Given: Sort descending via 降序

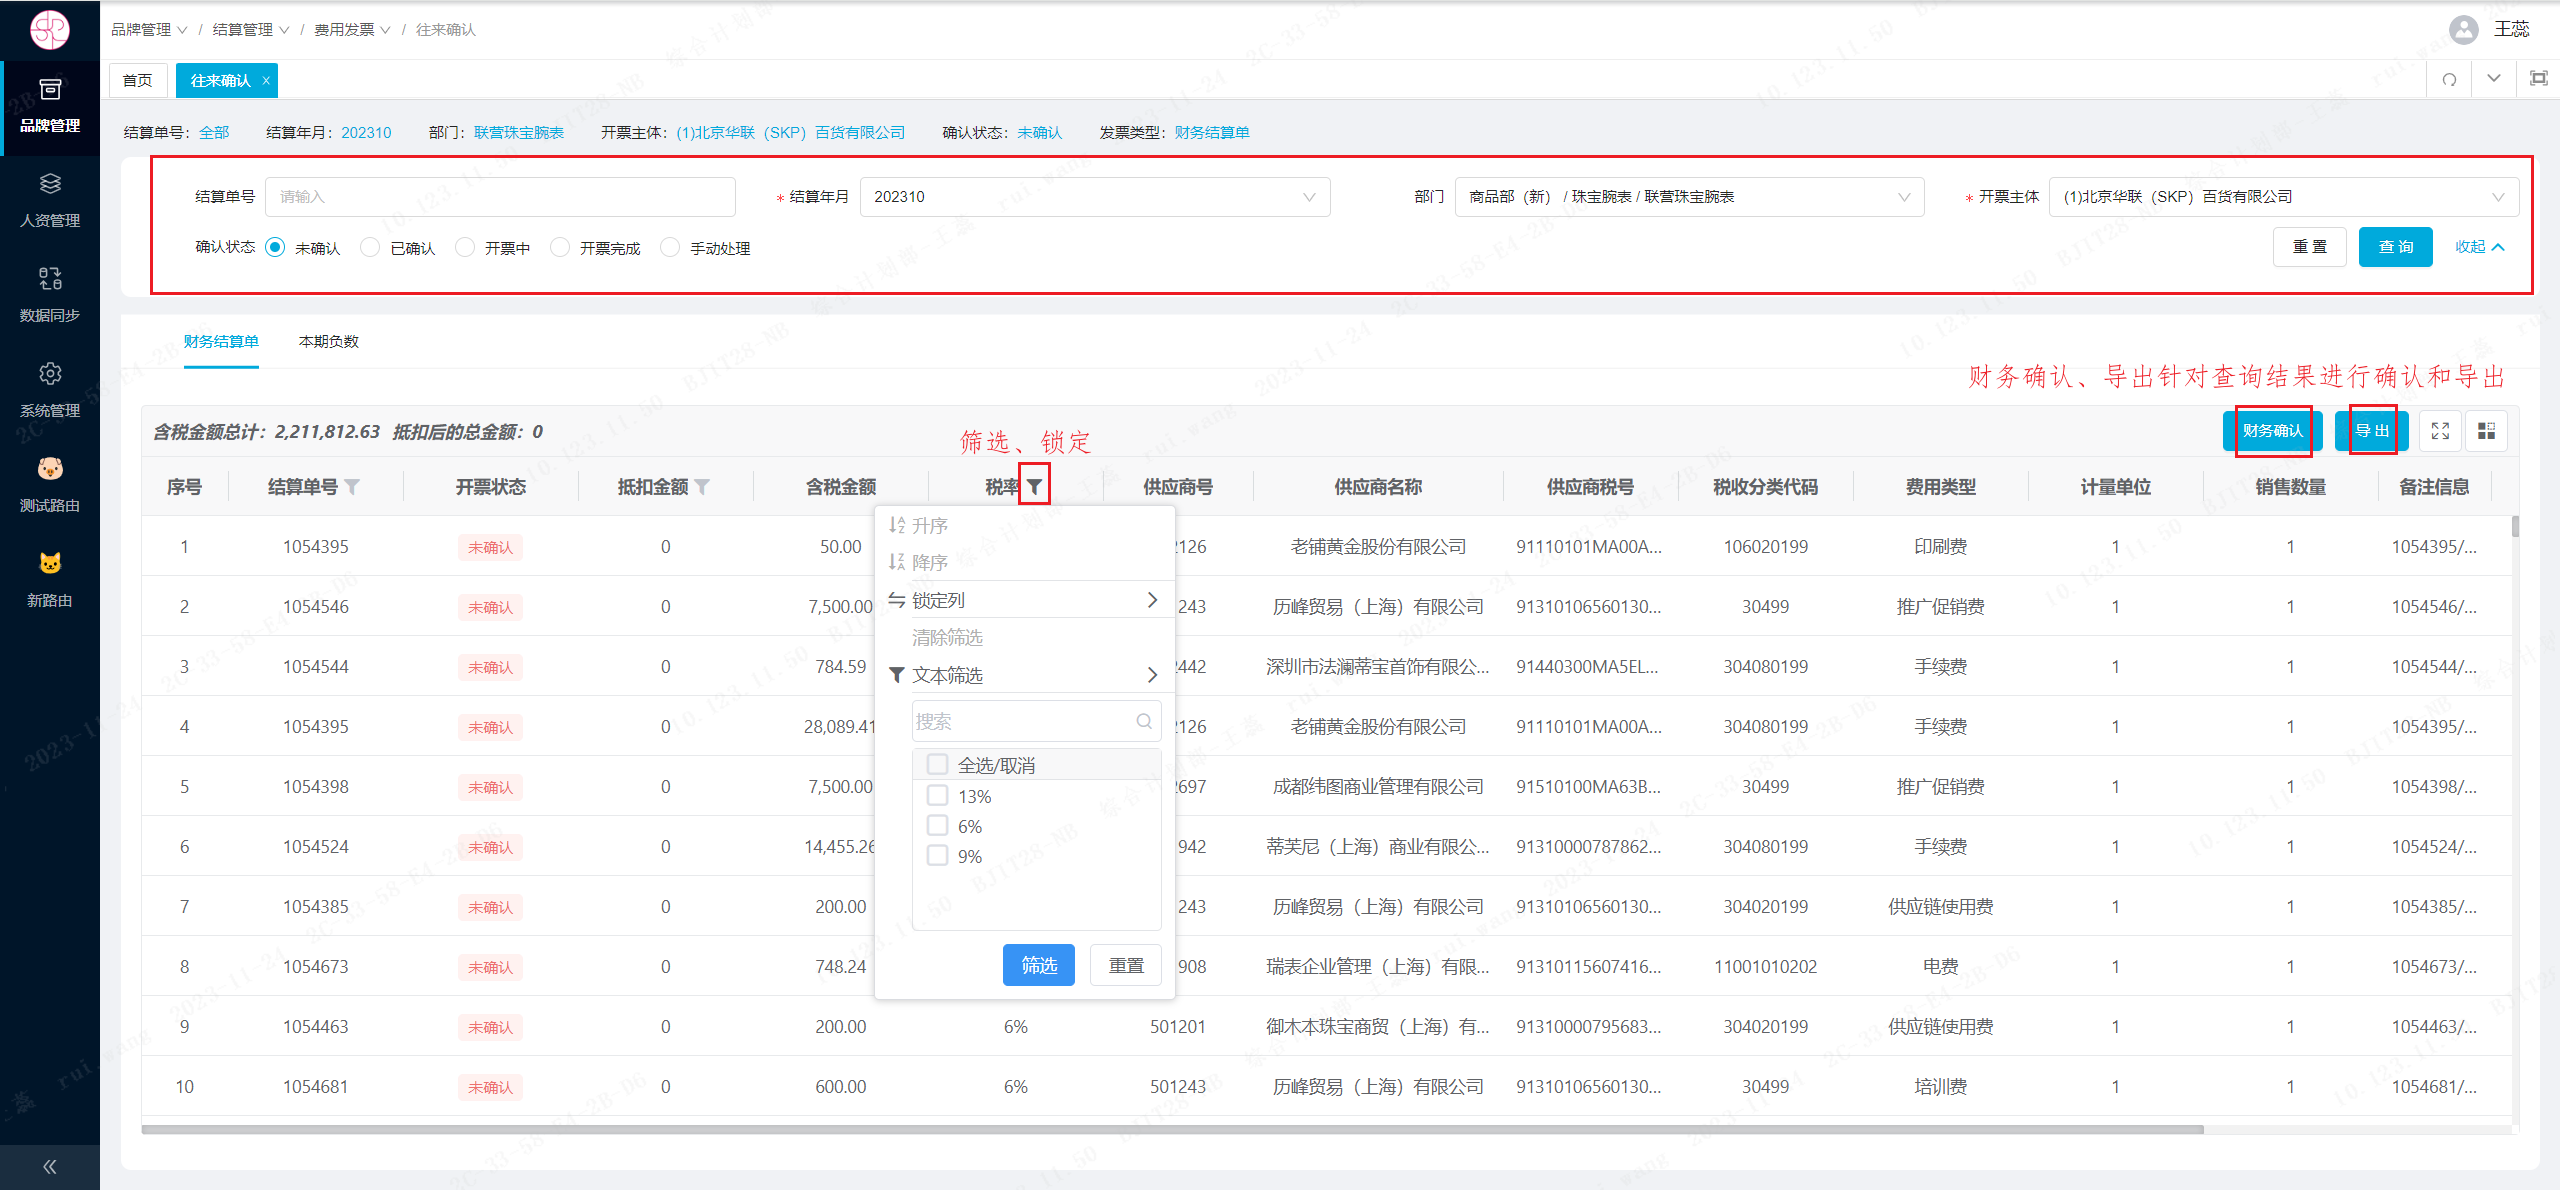Looking at the screenshot, I should point(1024,562).
